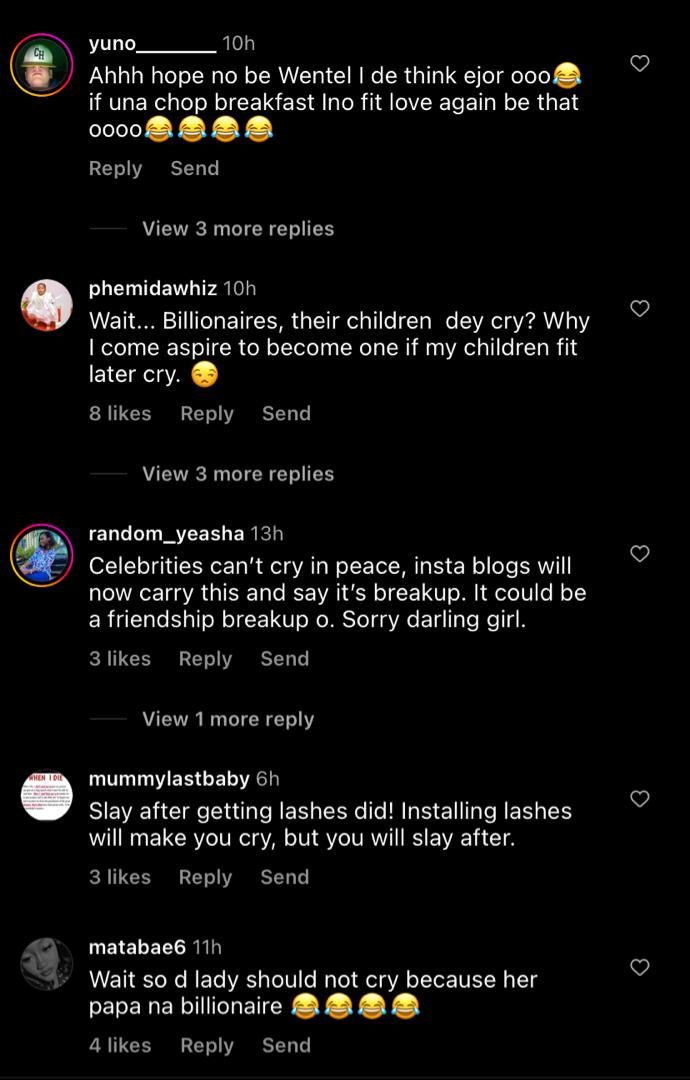View the 3 likes on random_yeasha's comment
The height and width of the screenshot is (1080, 690).
pos(120,659)
